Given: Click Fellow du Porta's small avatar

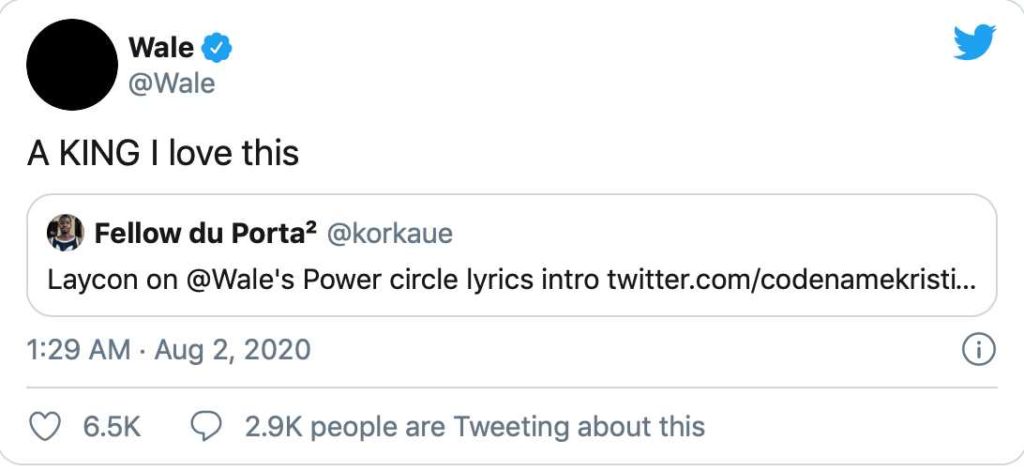Looking at the screenshot, I should point(64,235).
